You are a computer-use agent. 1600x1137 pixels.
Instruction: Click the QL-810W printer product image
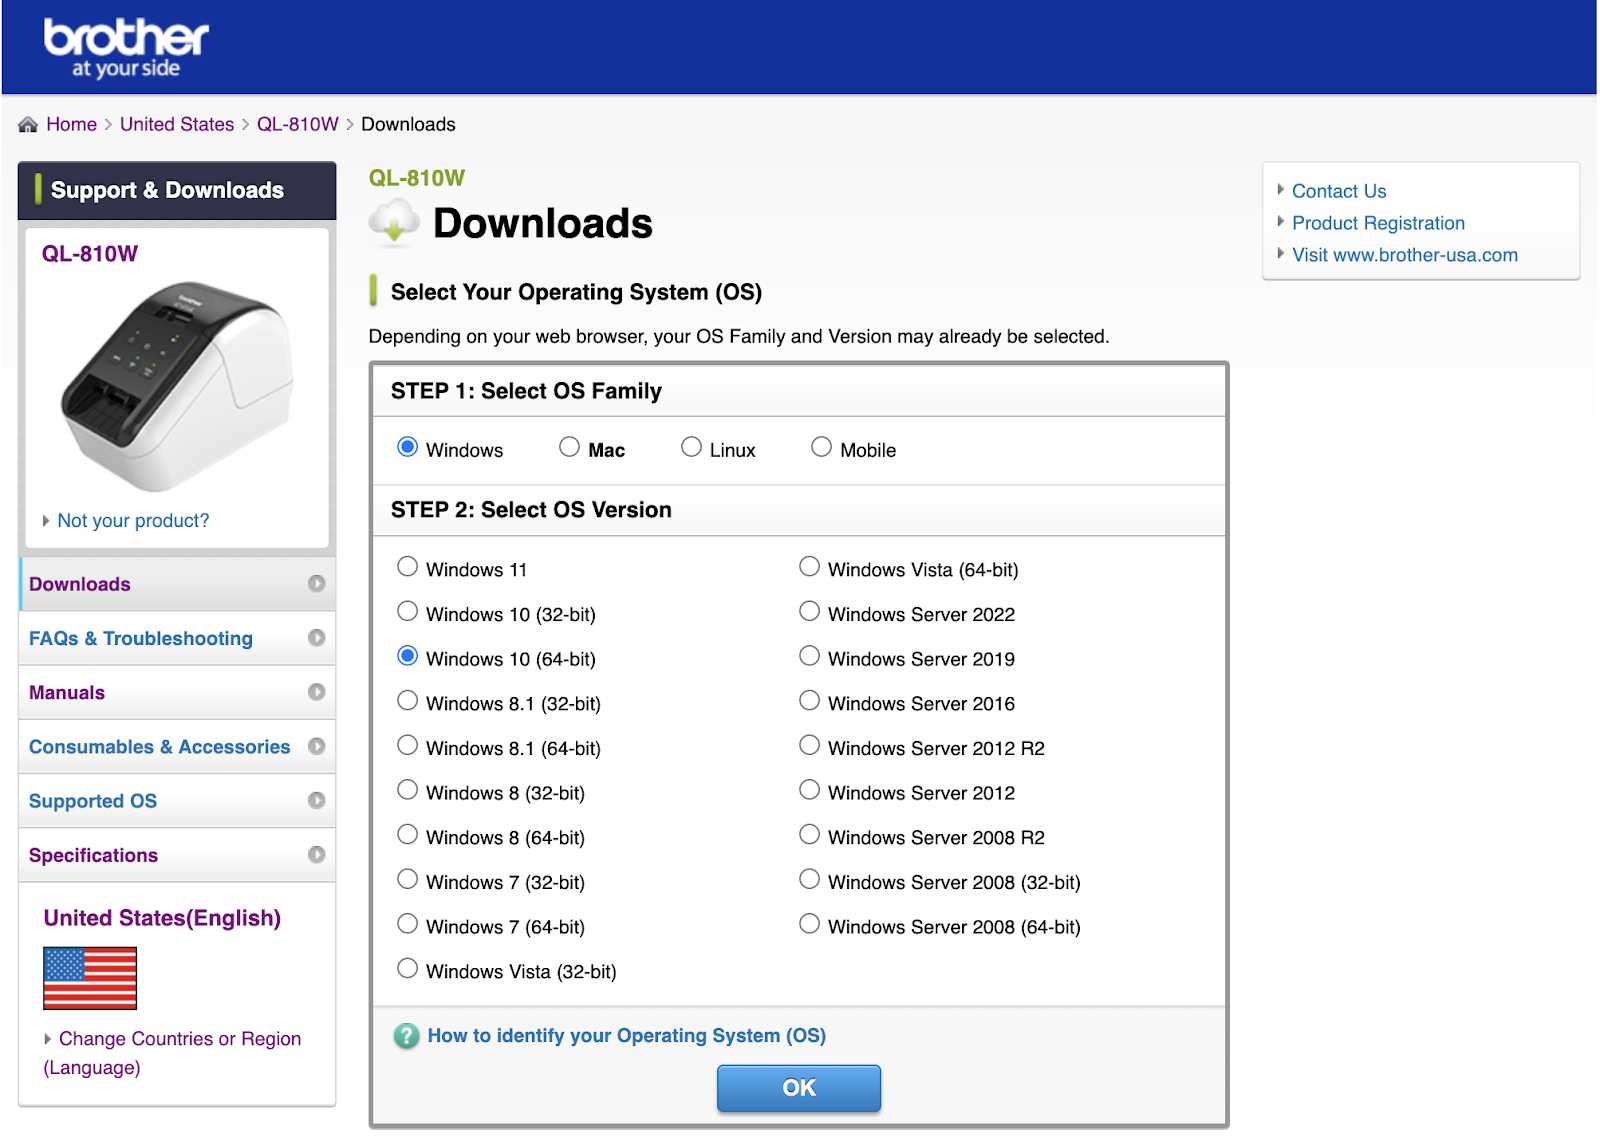(177, 387)
